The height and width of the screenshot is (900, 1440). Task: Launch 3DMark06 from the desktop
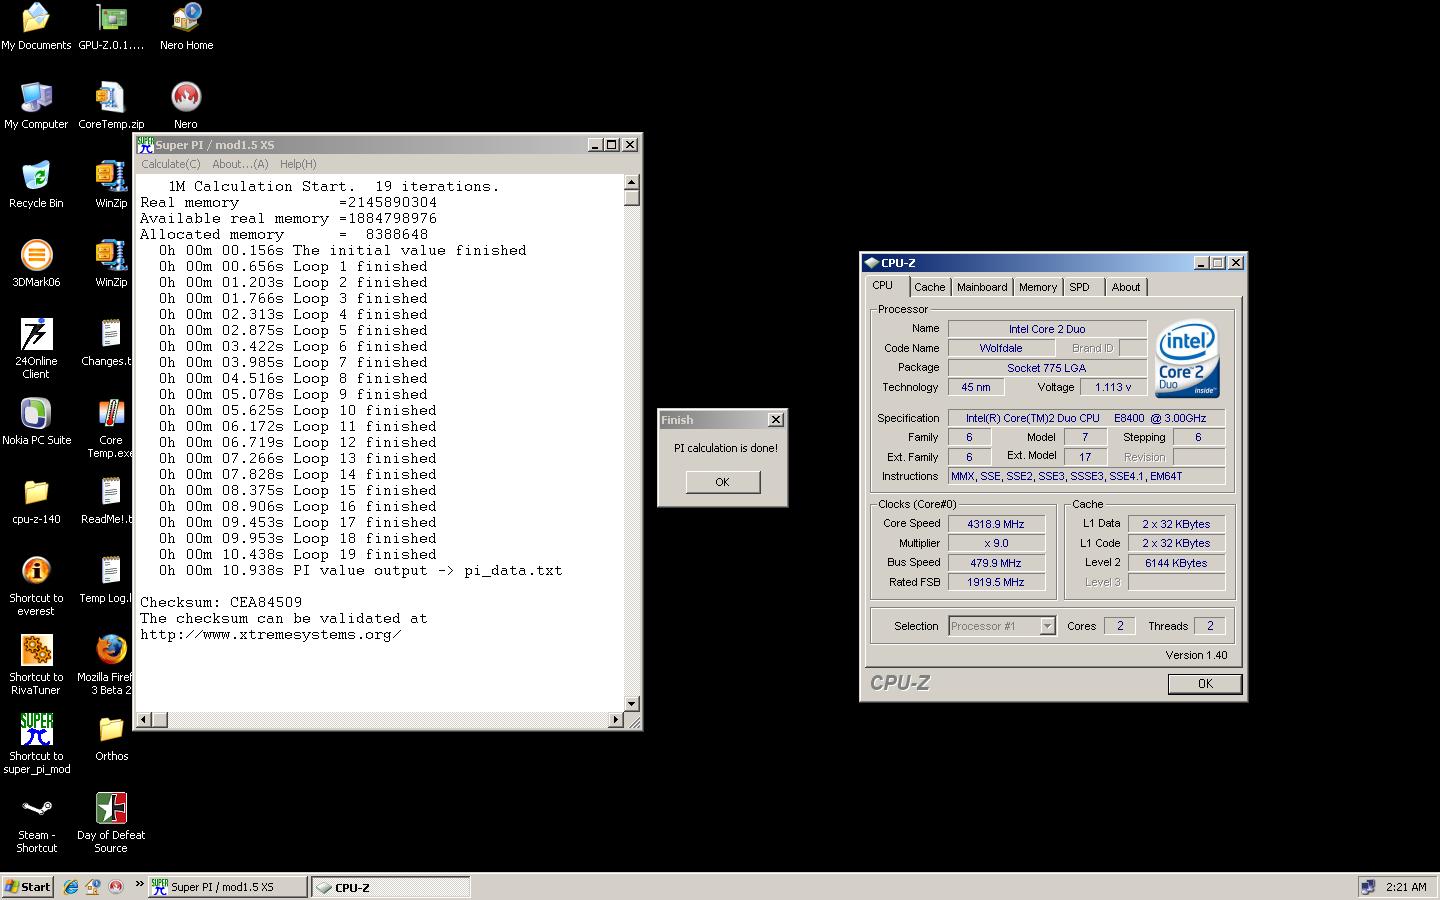(x=36, y=264)
